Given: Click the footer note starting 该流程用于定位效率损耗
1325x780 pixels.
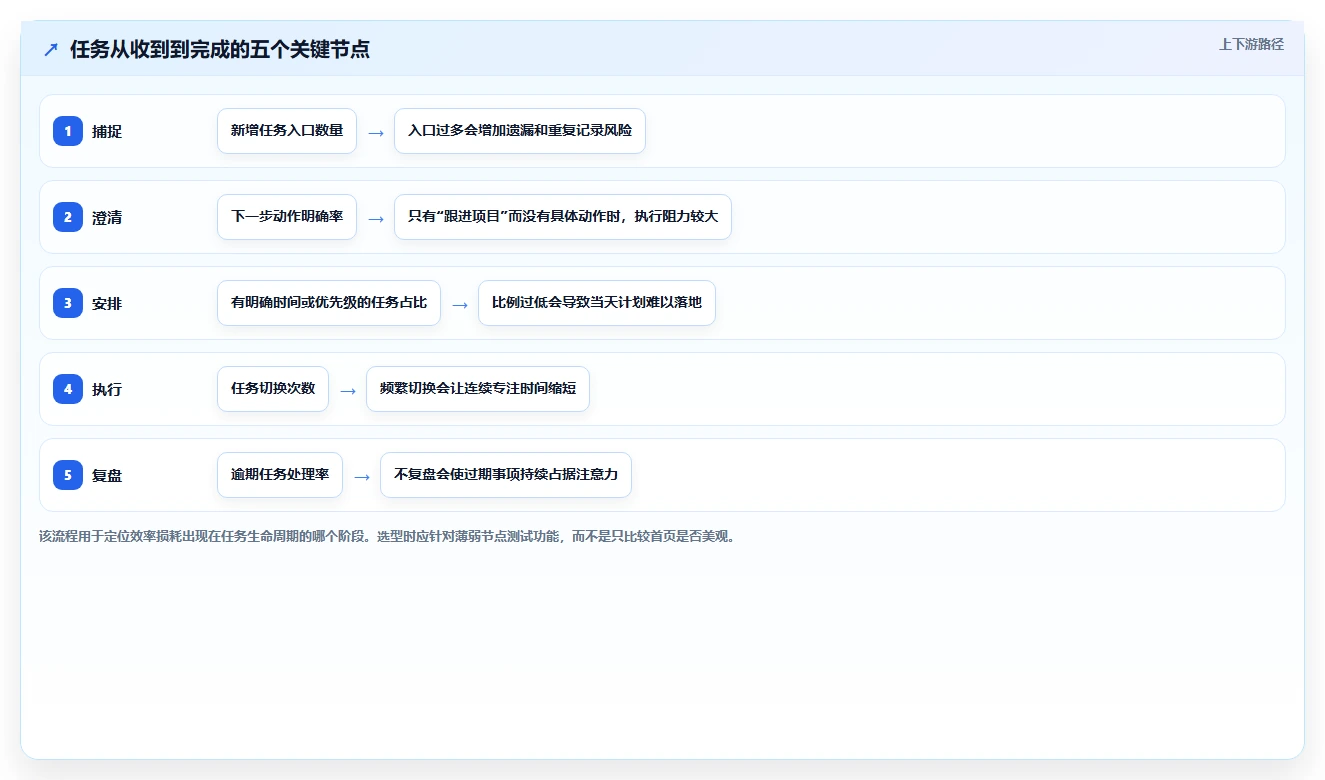Looking at the screenshot, I should pyautogui.click(x=388, y=536).
